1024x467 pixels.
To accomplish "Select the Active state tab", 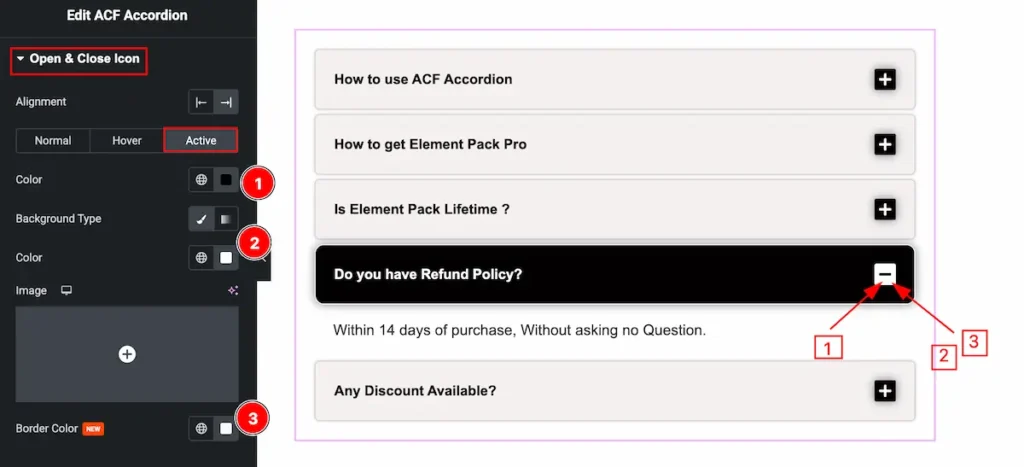I will (201, 141).
